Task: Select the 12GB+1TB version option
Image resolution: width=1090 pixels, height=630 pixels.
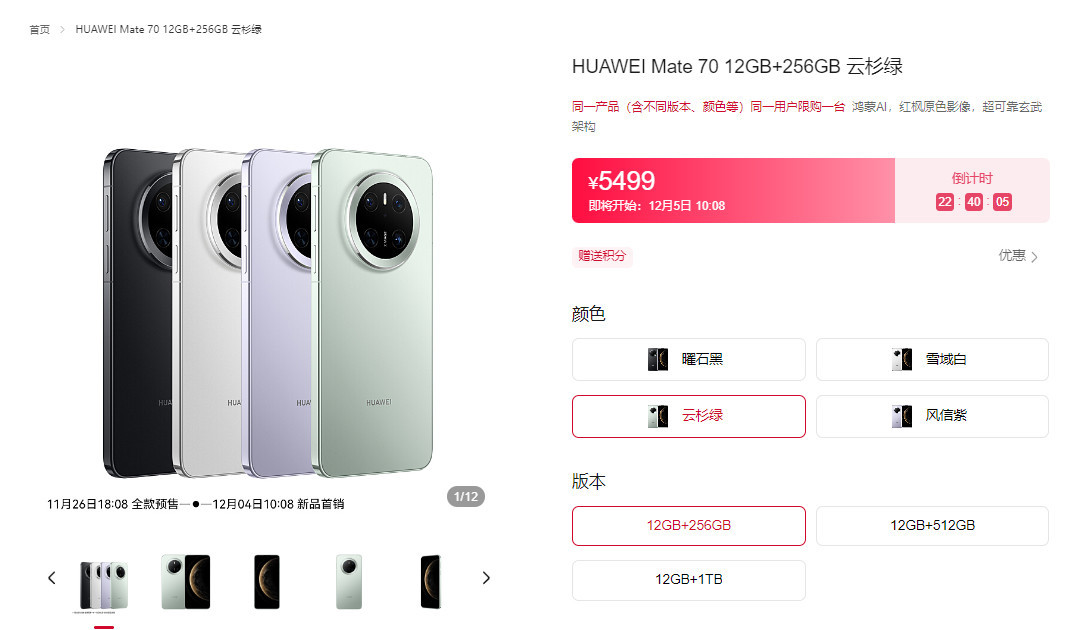Action: click(x=688, y=580)
